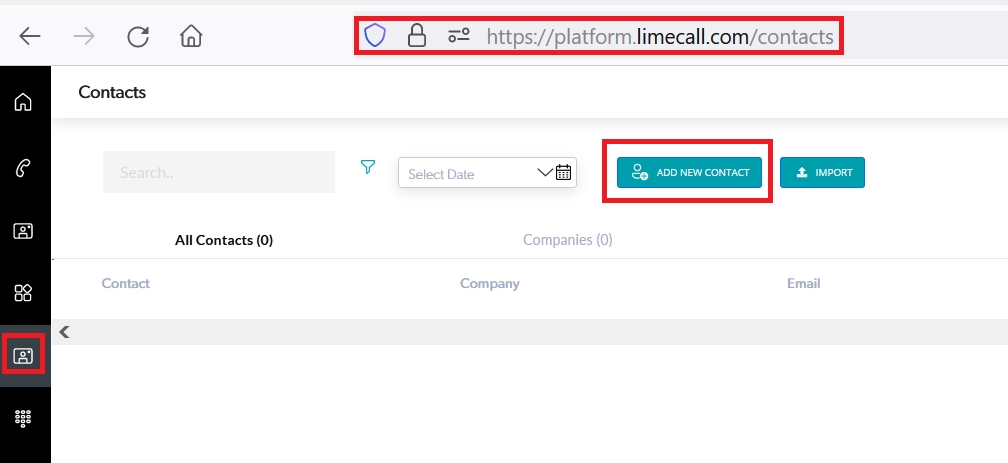1008x463 pixels.
Task: Click the padlock site security icon
Action: pos(416,37)
